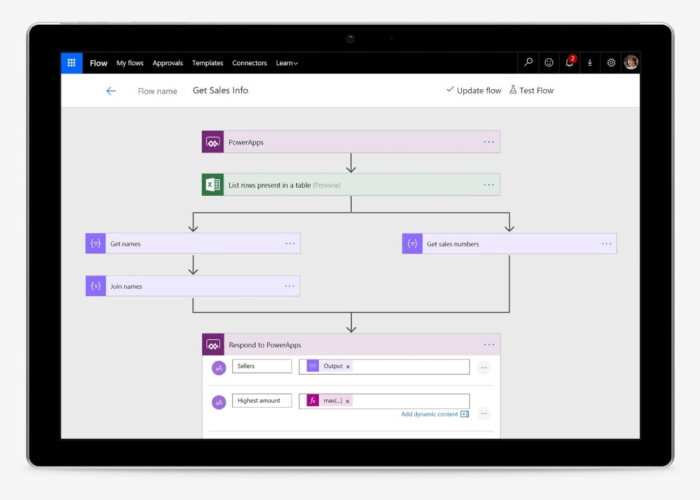
Task: Go back with the left arrow
Action: click(x=111, y=91)
